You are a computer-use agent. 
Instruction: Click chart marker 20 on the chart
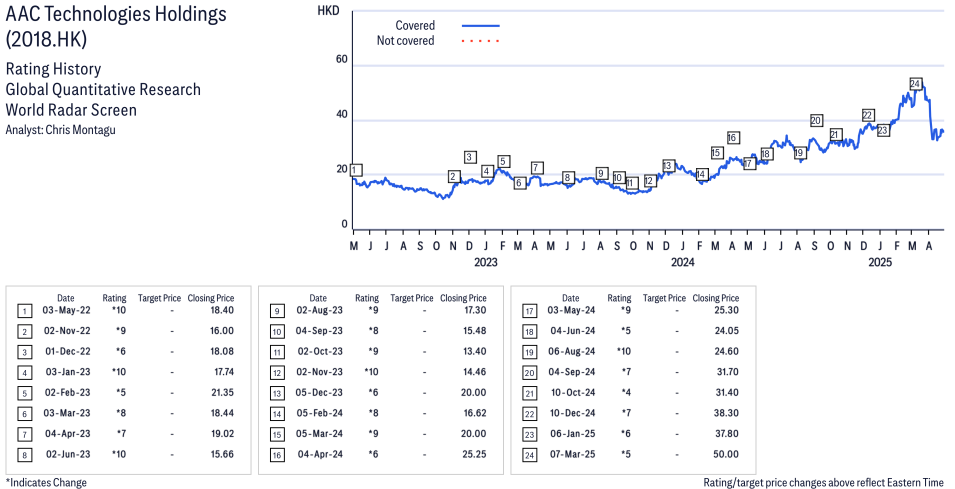[816, 121]
